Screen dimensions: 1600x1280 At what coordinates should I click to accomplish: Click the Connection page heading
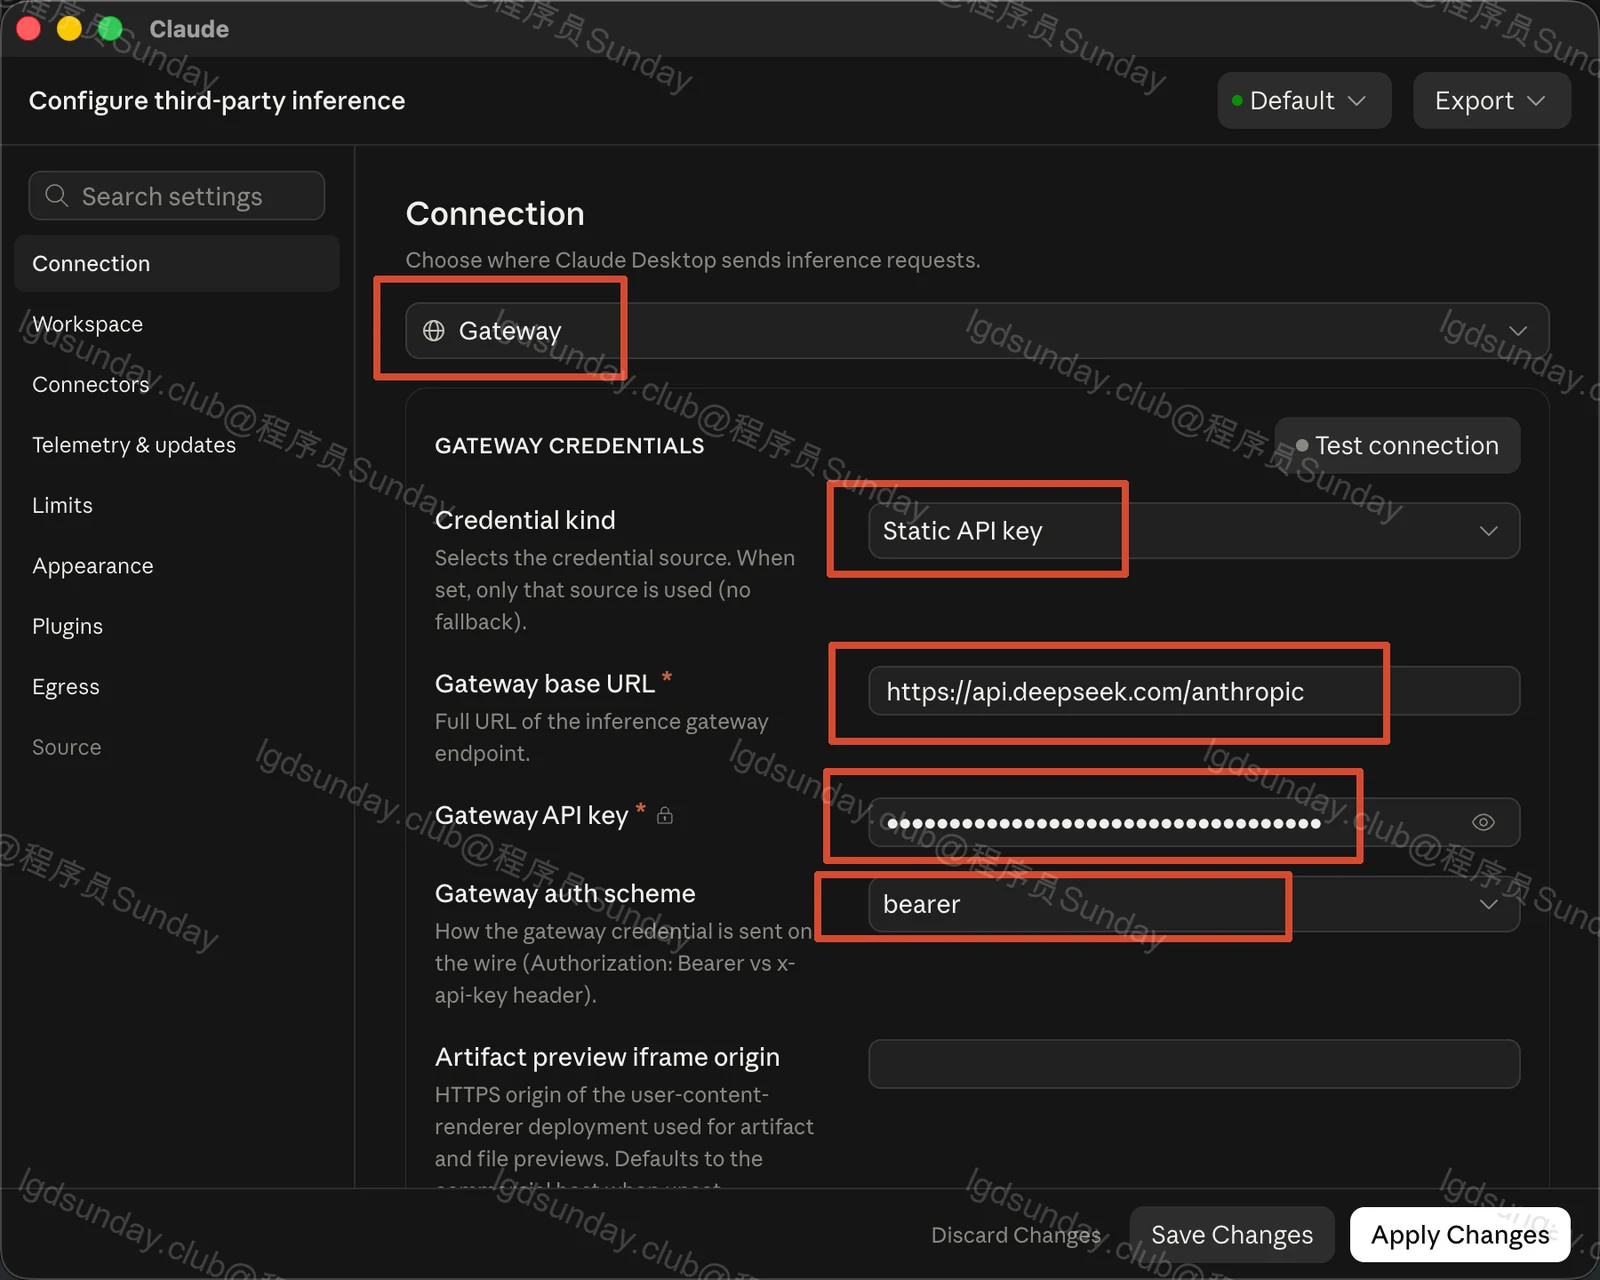click(495, 214)
